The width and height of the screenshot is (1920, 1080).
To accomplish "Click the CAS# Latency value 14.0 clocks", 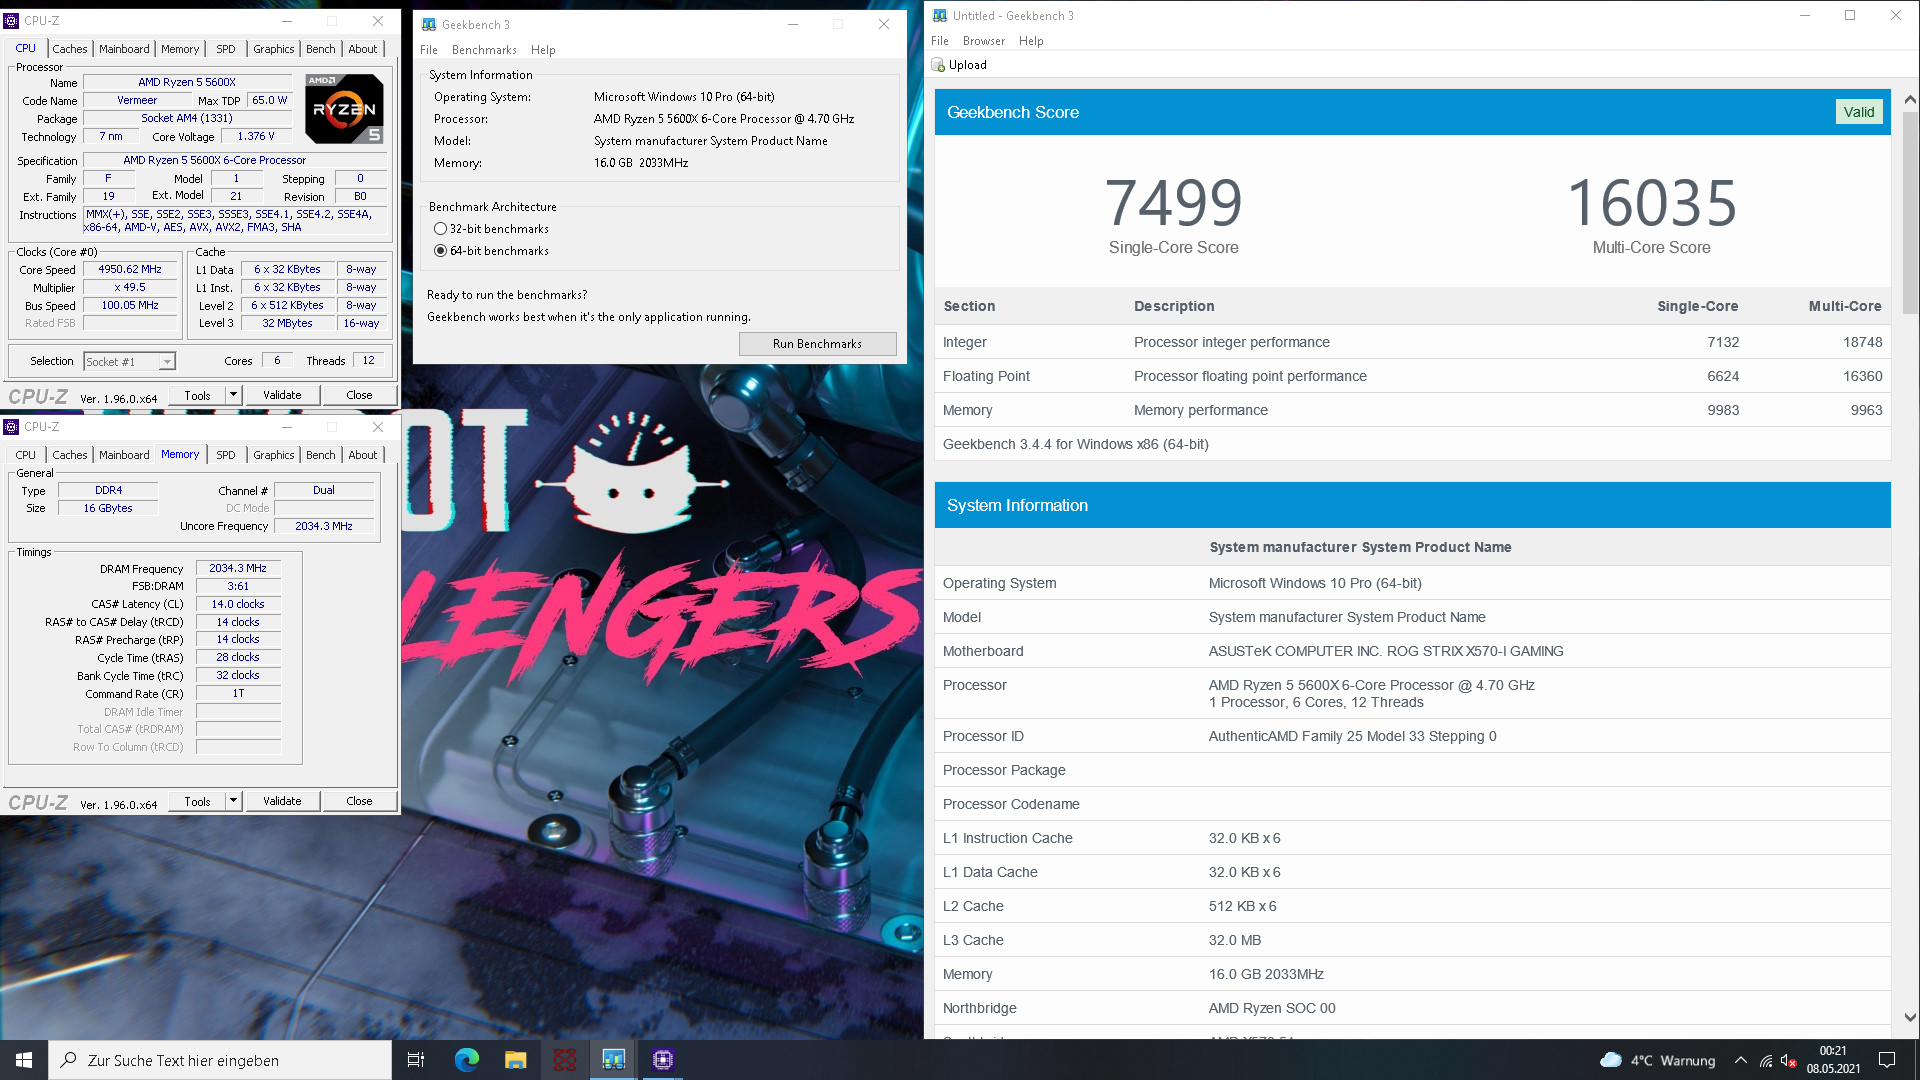I will point(238,604).
